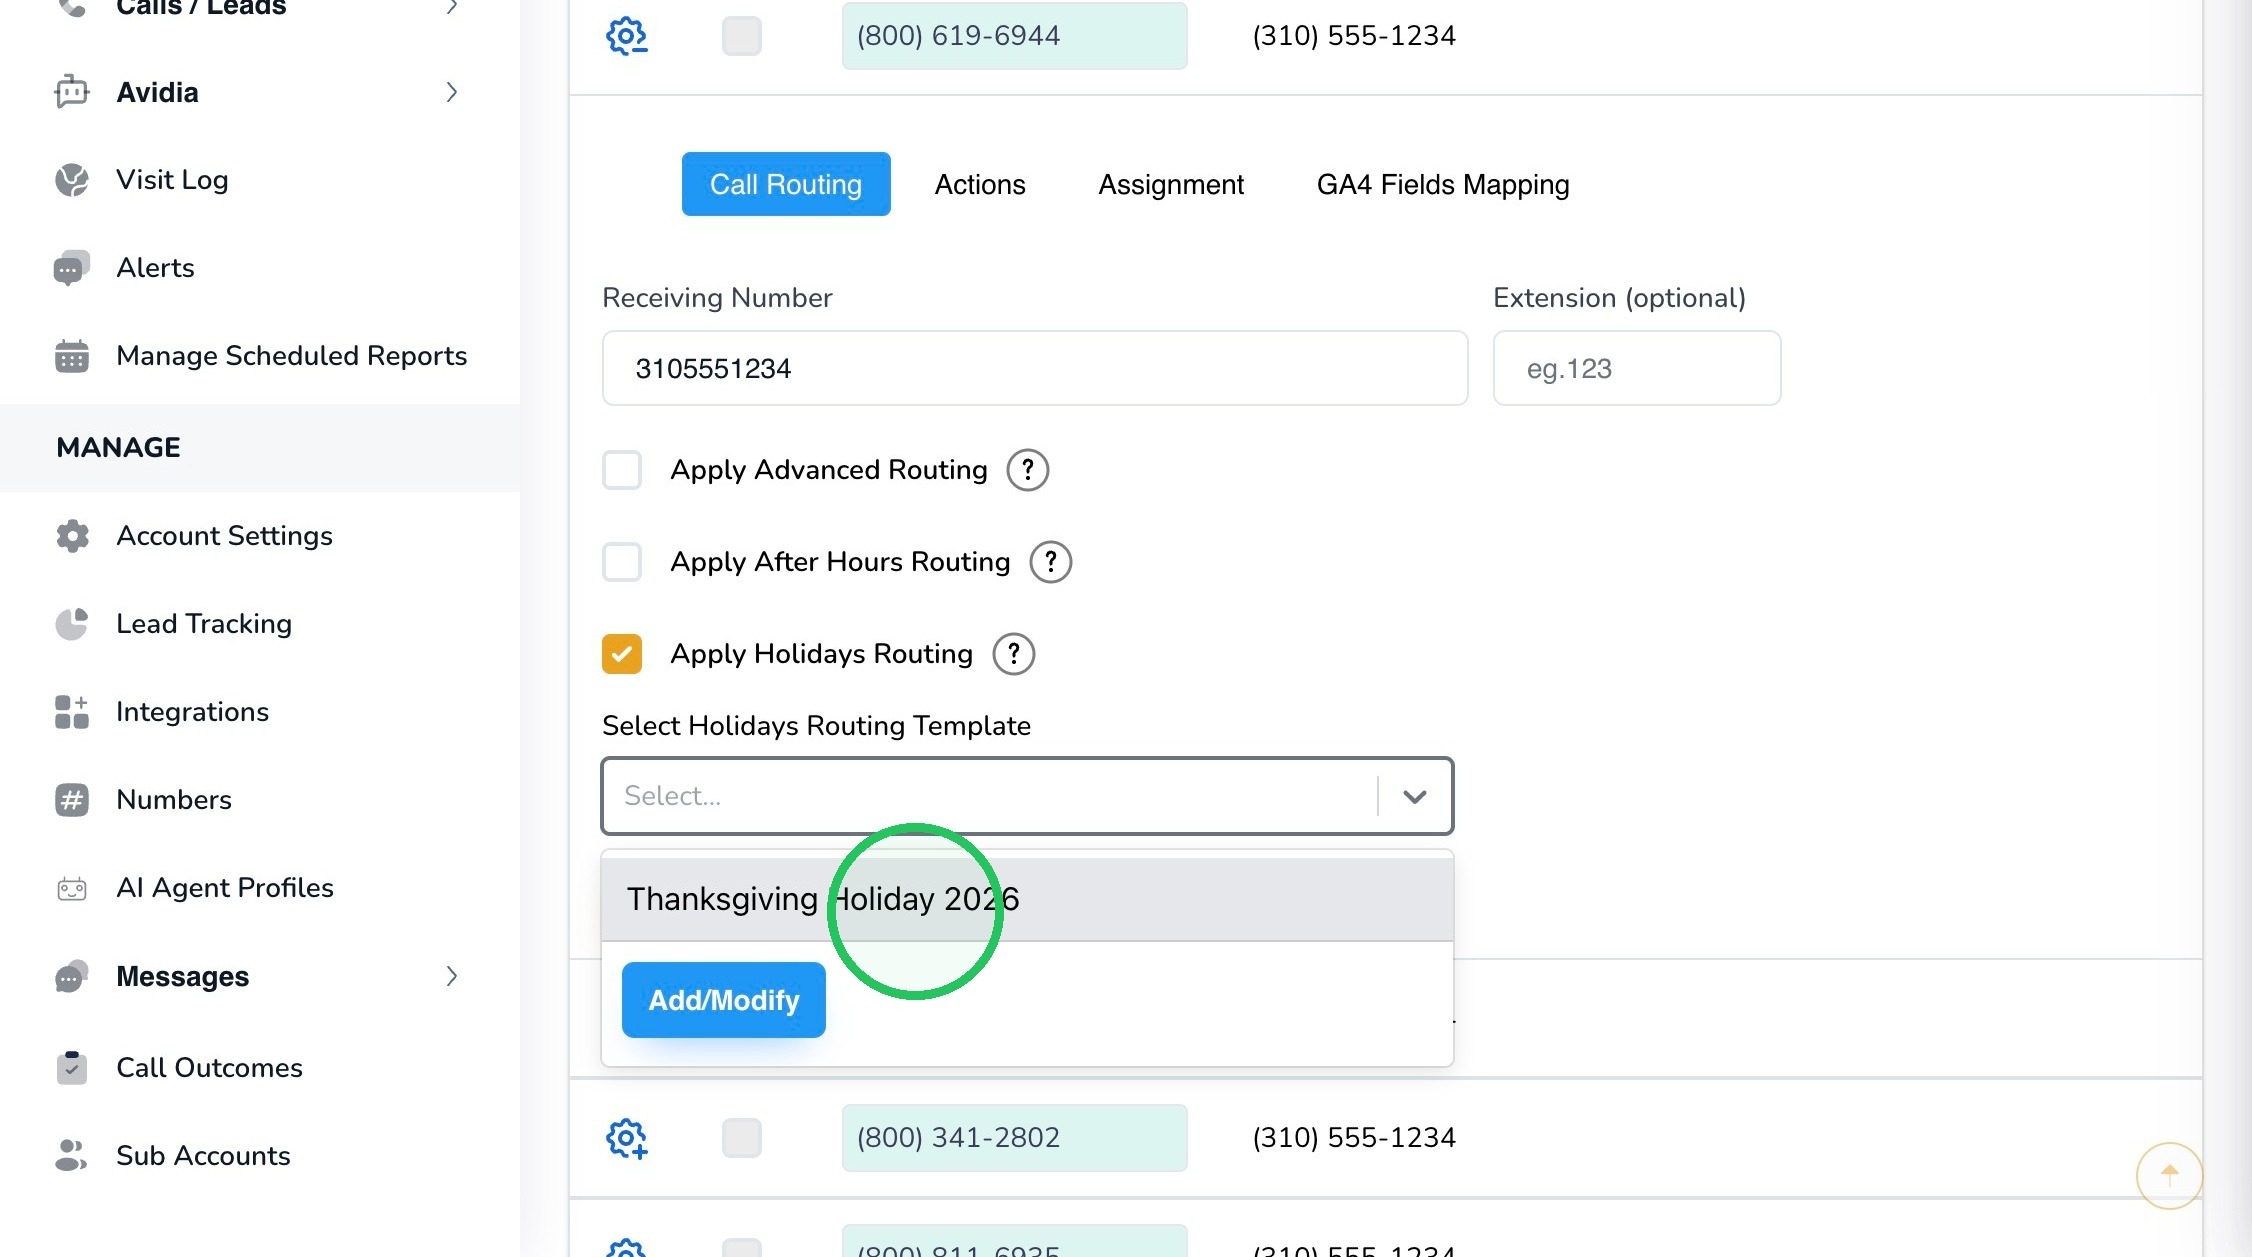Expand the Avidia submenu chevron

452,92
